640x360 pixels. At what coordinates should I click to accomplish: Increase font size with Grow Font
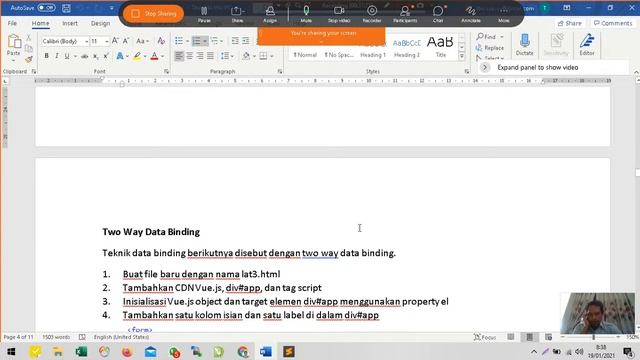coord(115,41)
